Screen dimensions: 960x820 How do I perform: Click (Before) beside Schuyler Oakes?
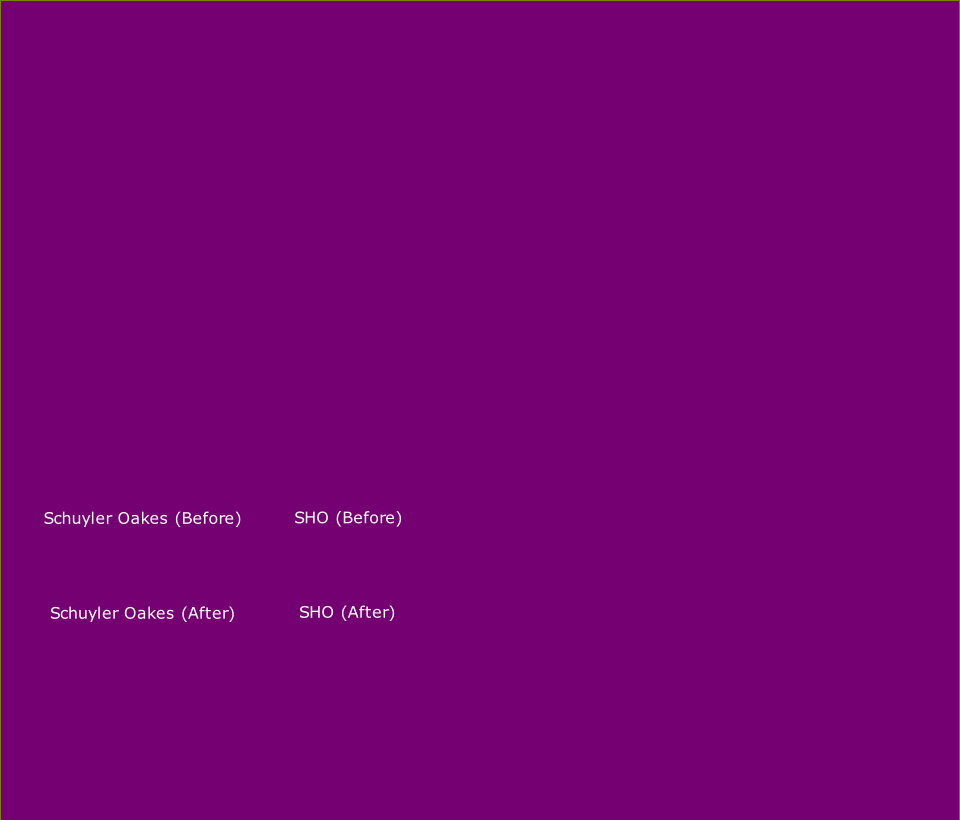(208, 518)
